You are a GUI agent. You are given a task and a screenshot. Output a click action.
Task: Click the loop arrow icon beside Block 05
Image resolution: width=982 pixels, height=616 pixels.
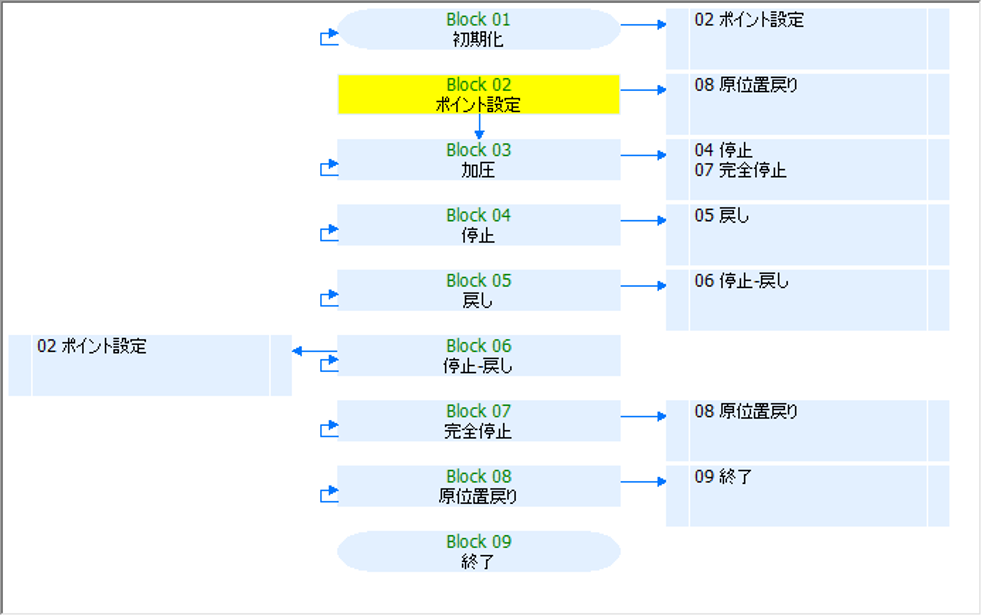pyautogui.click(x=329, y=298)
